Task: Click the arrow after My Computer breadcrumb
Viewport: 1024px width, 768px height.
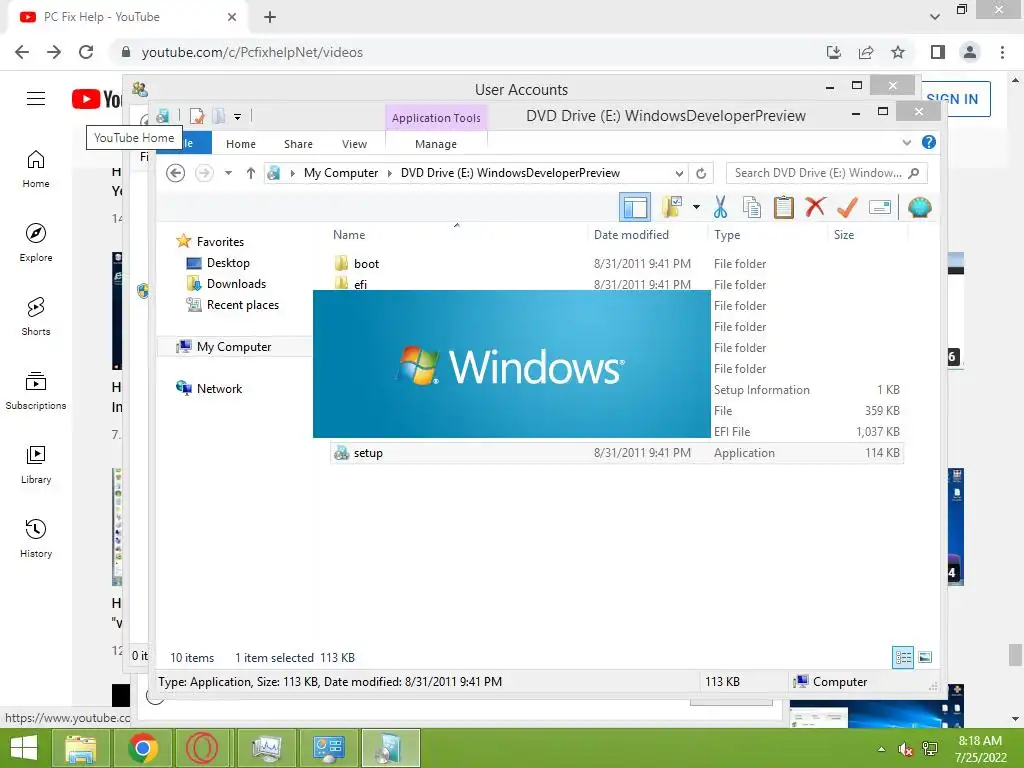Action: pos(390,173)
